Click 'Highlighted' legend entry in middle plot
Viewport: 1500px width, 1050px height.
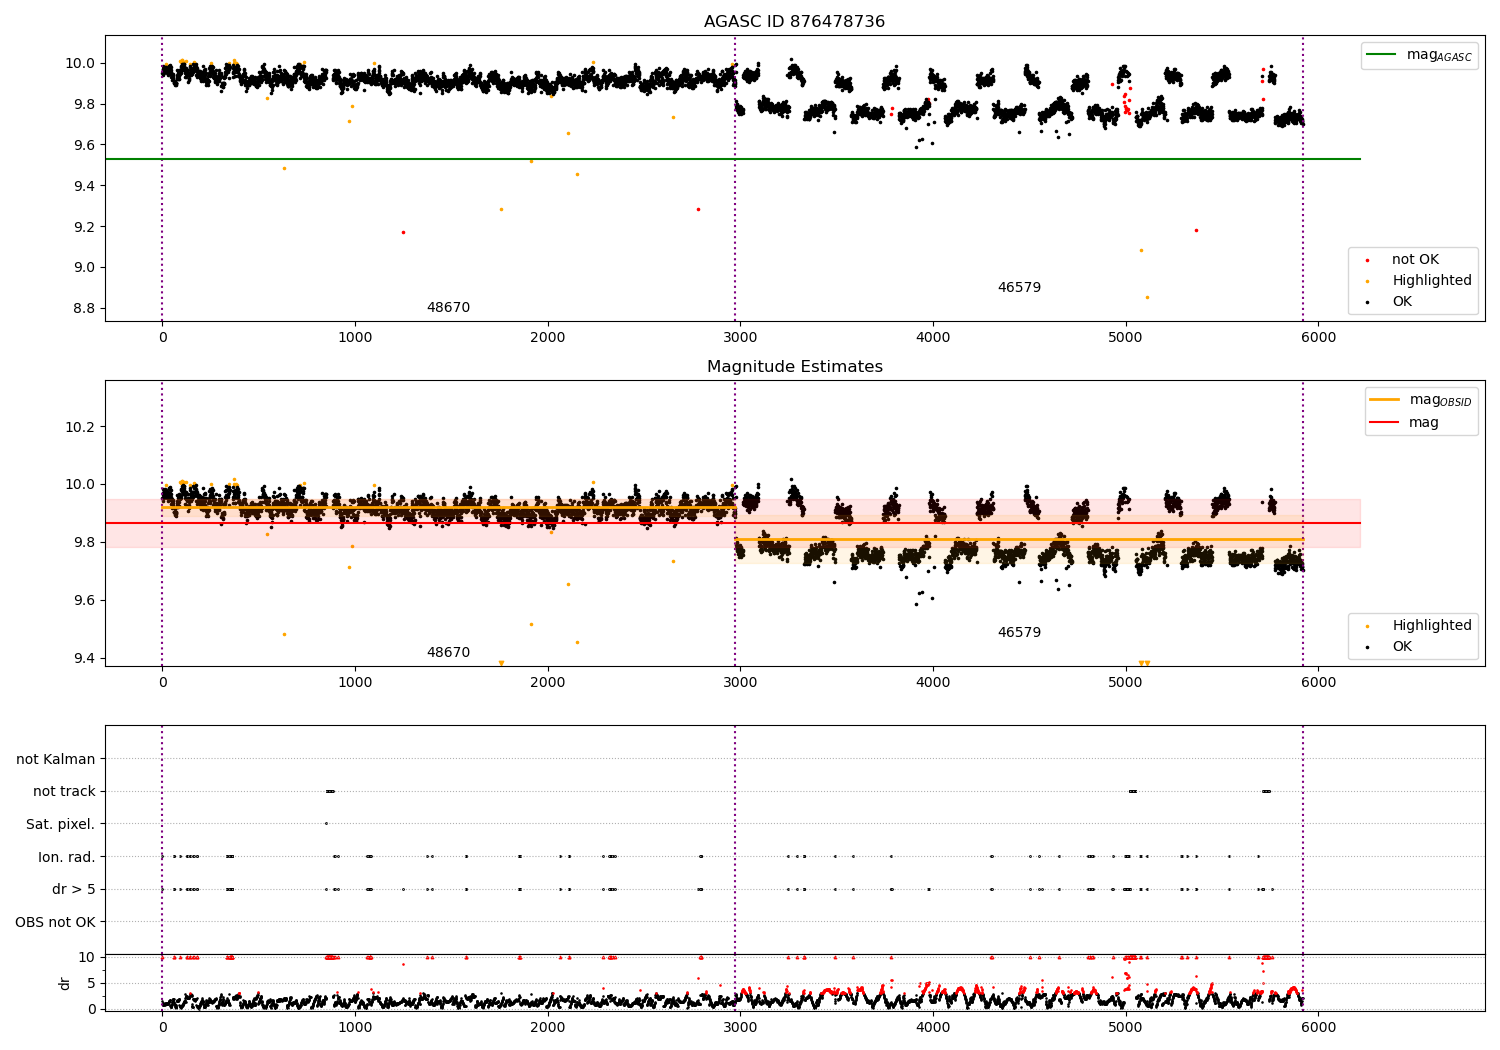tap(1420, 626)
